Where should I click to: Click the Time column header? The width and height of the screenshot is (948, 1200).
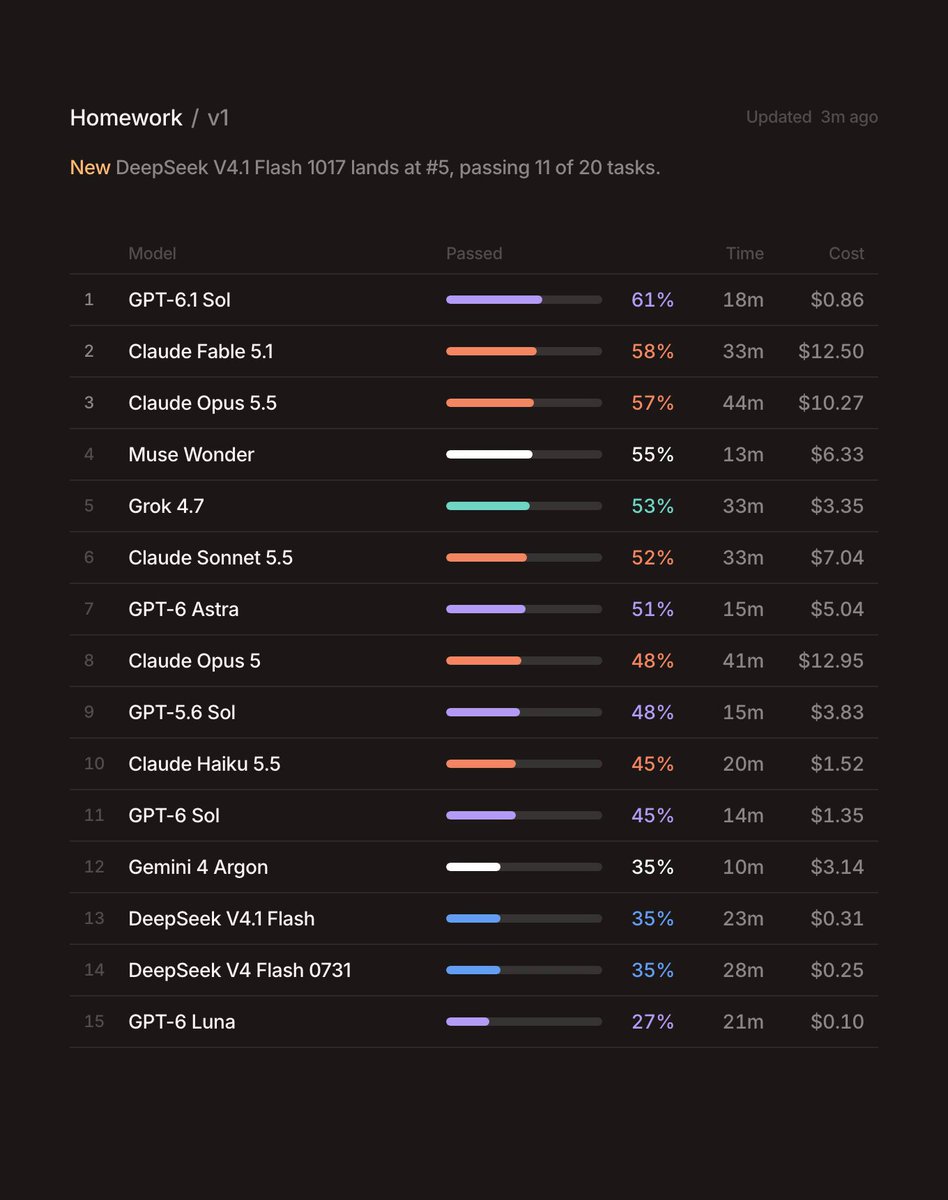tap(745, 254)
